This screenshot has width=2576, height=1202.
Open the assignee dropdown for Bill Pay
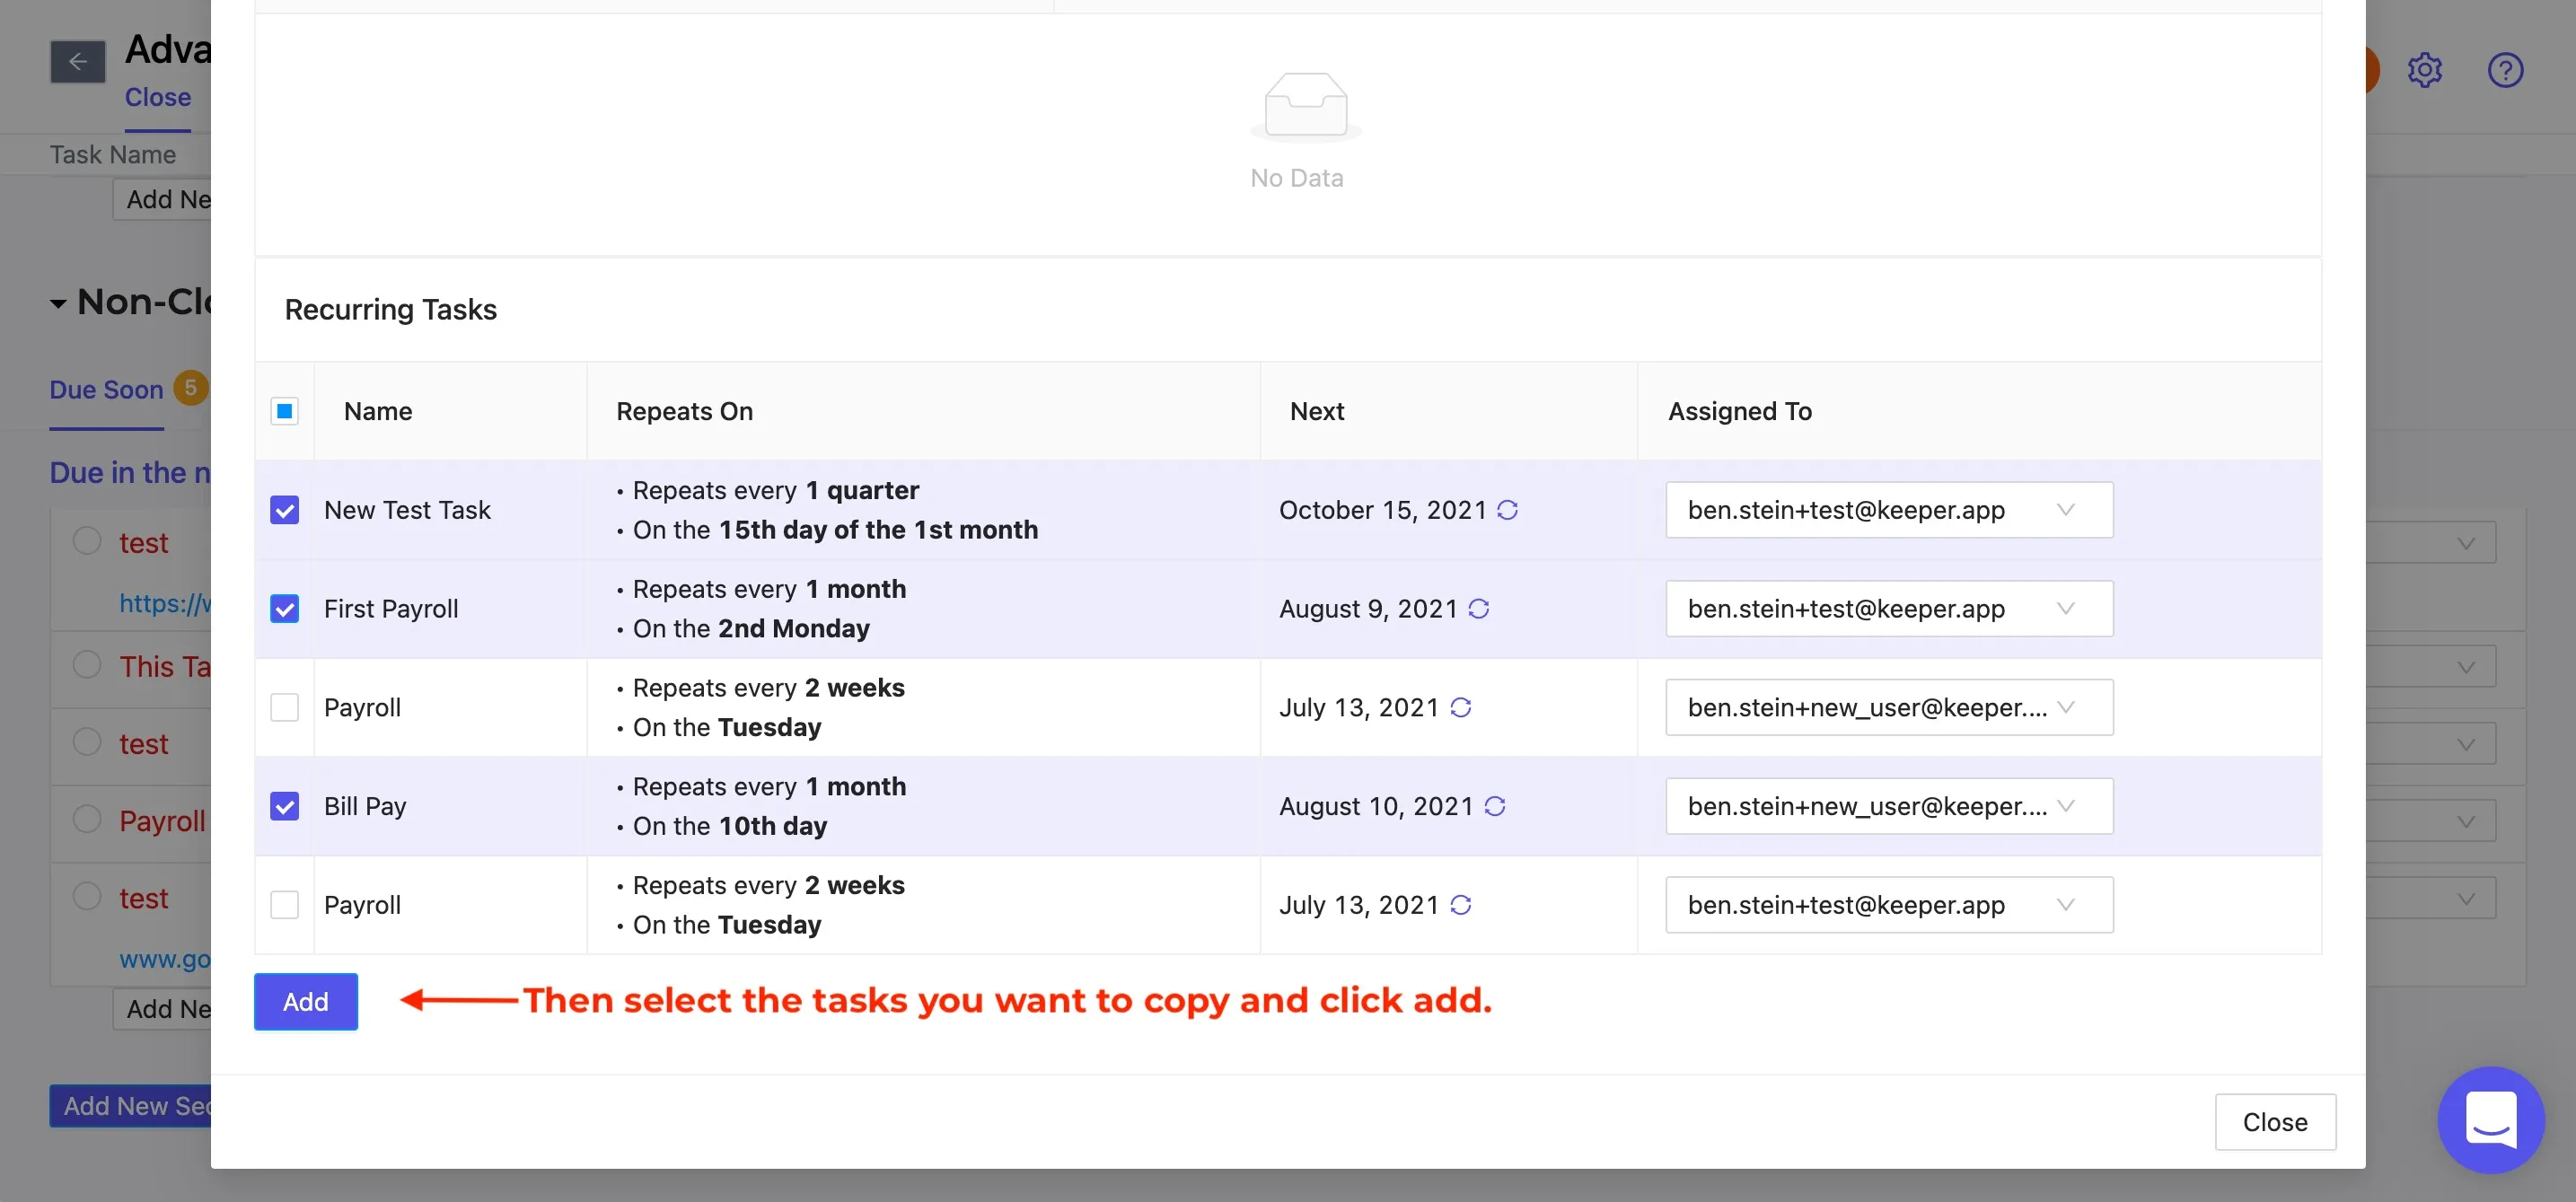click(x=1889, y=806)
